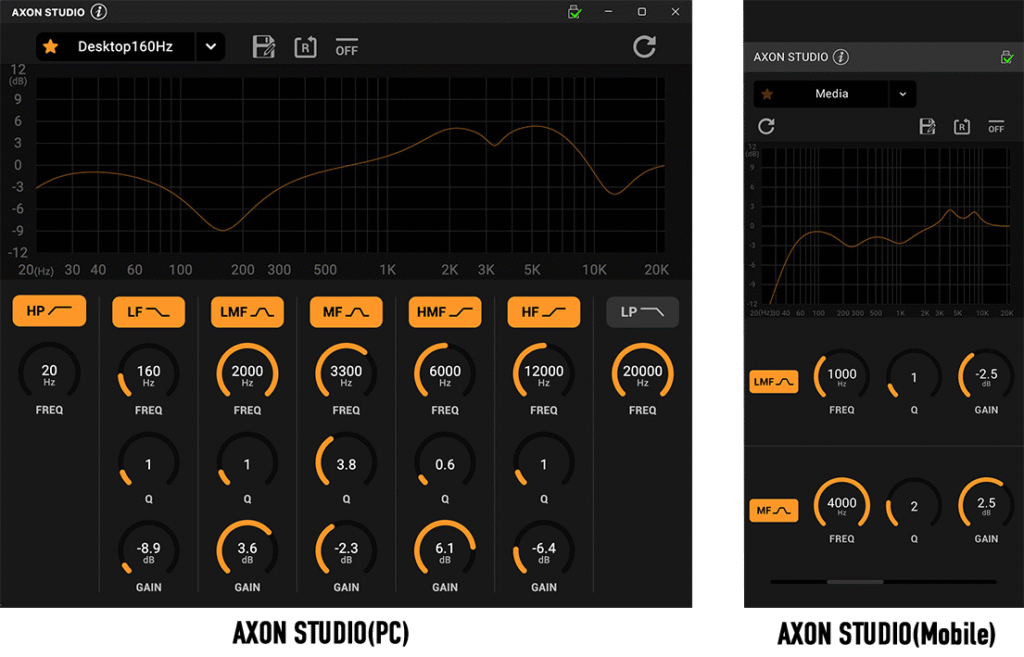Click the EQ curve graph in mobile app
Viewport: 1024px width, 657px height.
tap(886, 226)
